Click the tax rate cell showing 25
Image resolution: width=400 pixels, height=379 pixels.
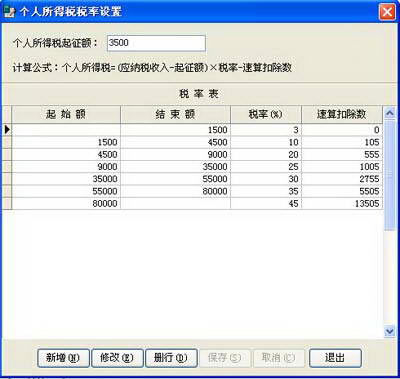click(x=266, y=167)
